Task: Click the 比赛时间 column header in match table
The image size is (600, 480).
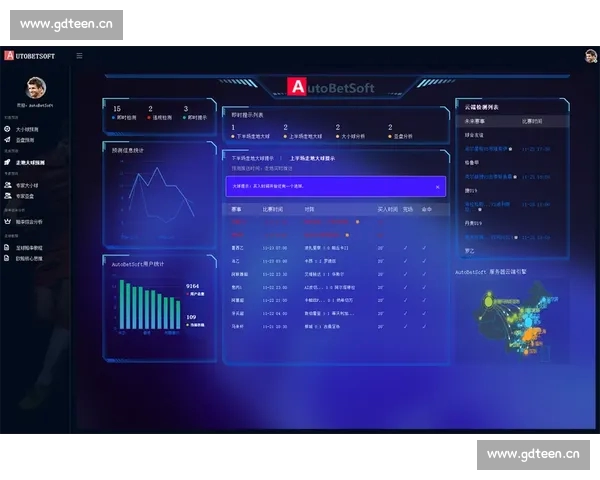Action: pyautogui.click(x=273, y=210)
